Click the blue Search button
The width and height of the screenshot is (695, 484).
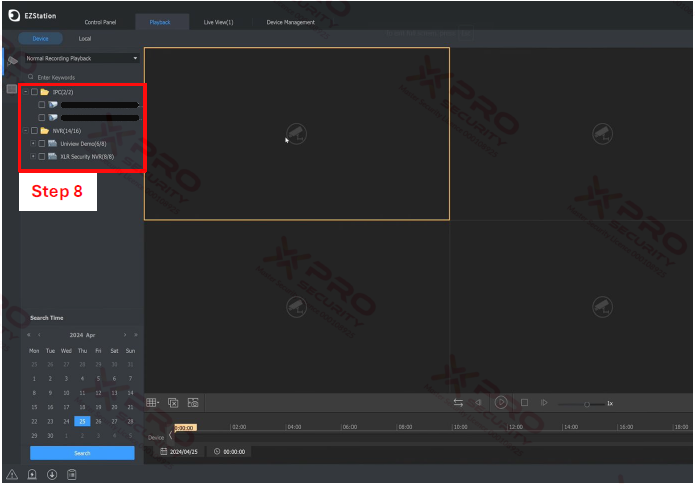point(82,453)
